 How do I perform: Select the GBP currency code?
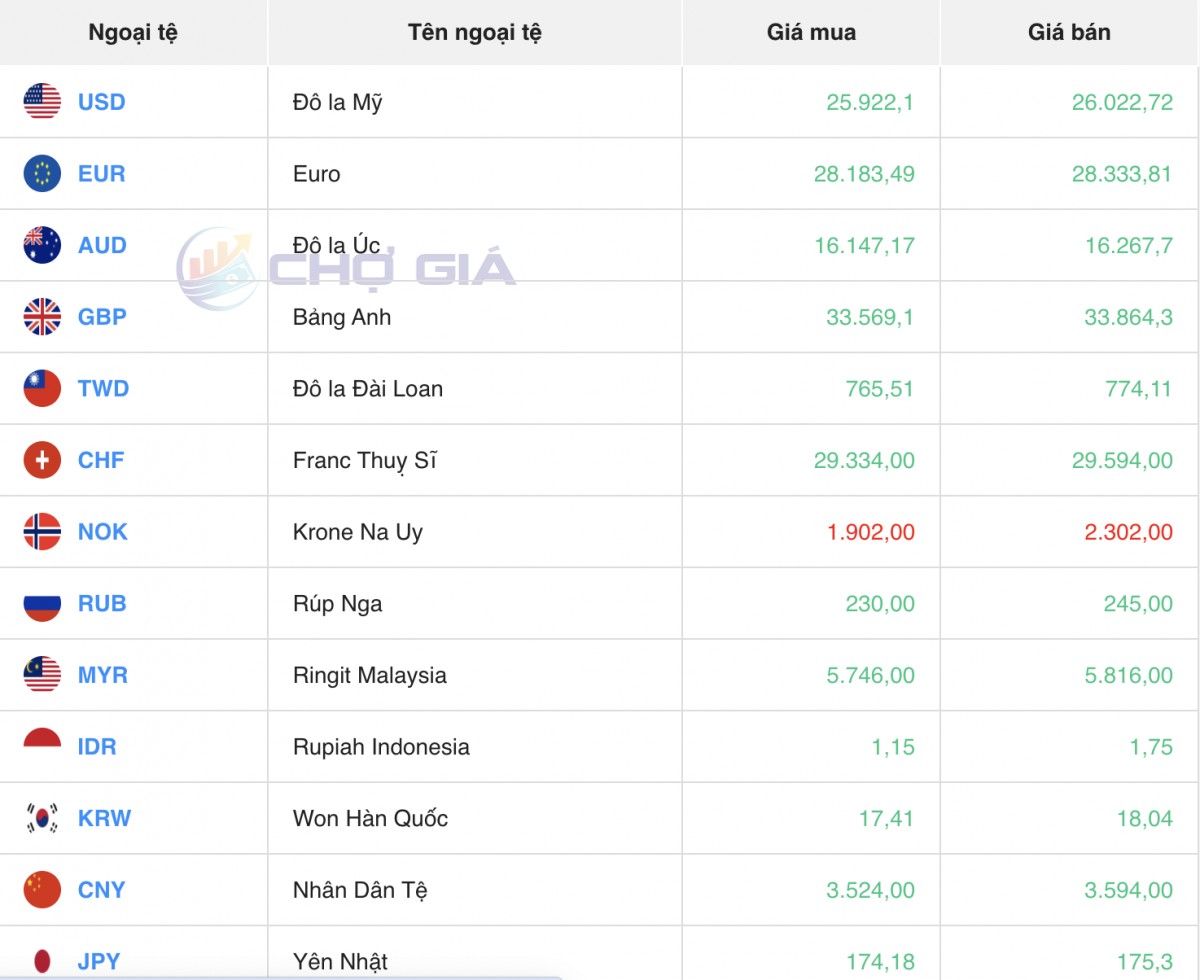pyautogui.click(x=102, y=317)
